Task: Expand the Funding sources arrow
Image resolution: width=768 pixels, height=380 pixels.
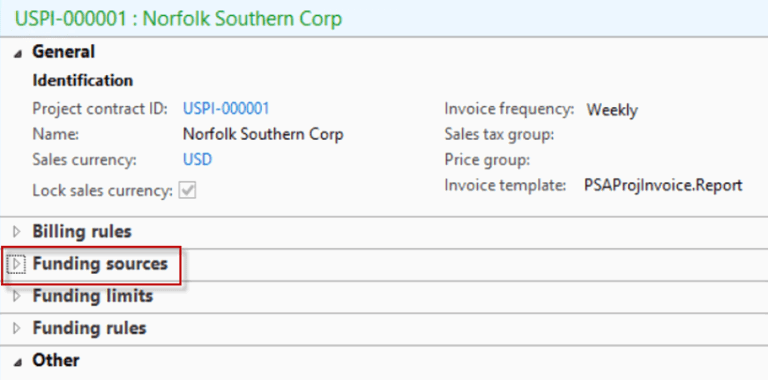Action: tap(17, 264)
